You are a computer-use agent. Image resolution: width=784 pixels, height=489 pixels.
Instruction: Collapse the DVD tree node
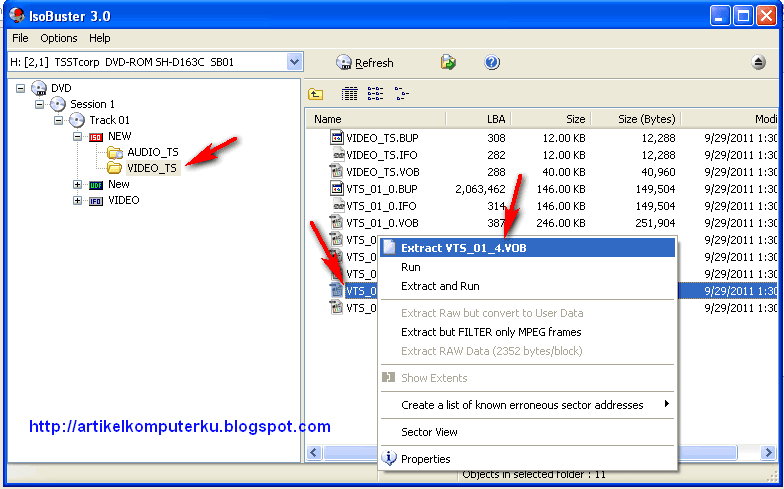20,88
